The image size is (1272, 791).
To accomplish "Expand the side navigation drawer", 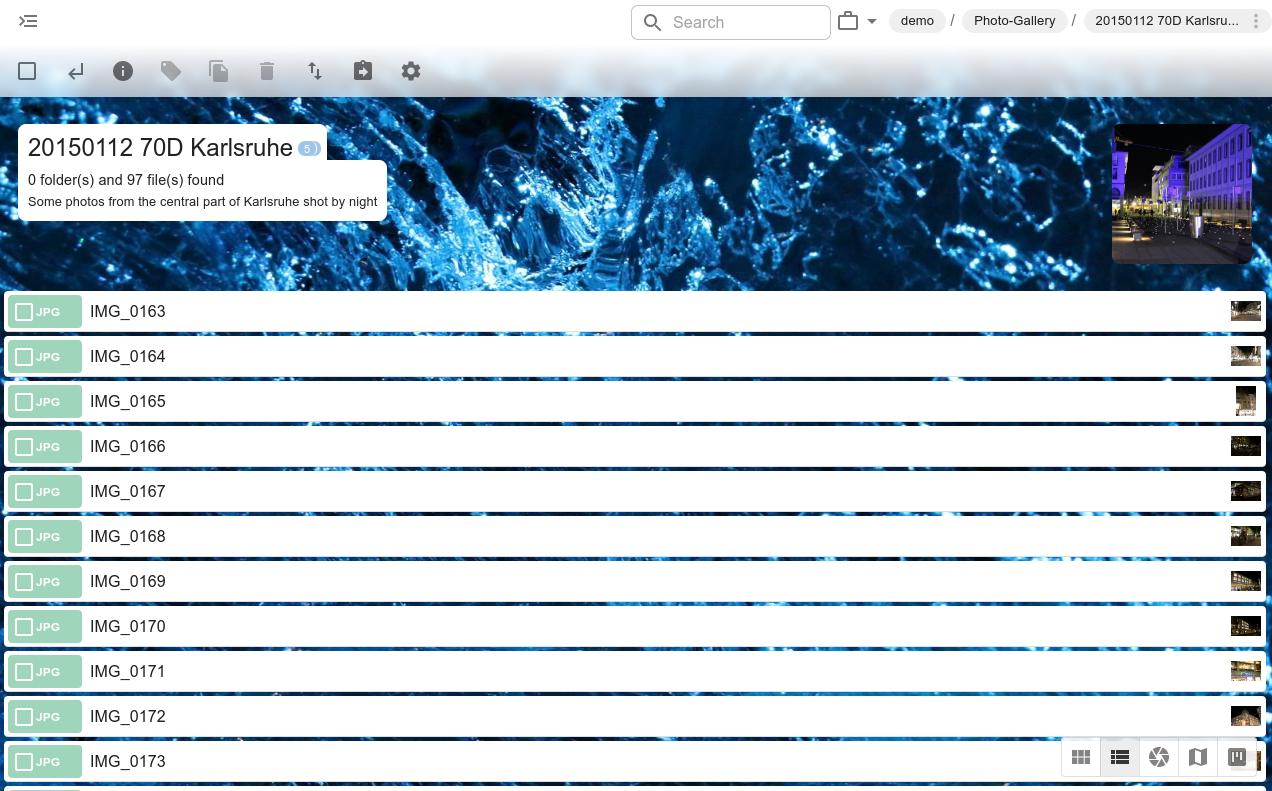I will (x=28, y=21).
